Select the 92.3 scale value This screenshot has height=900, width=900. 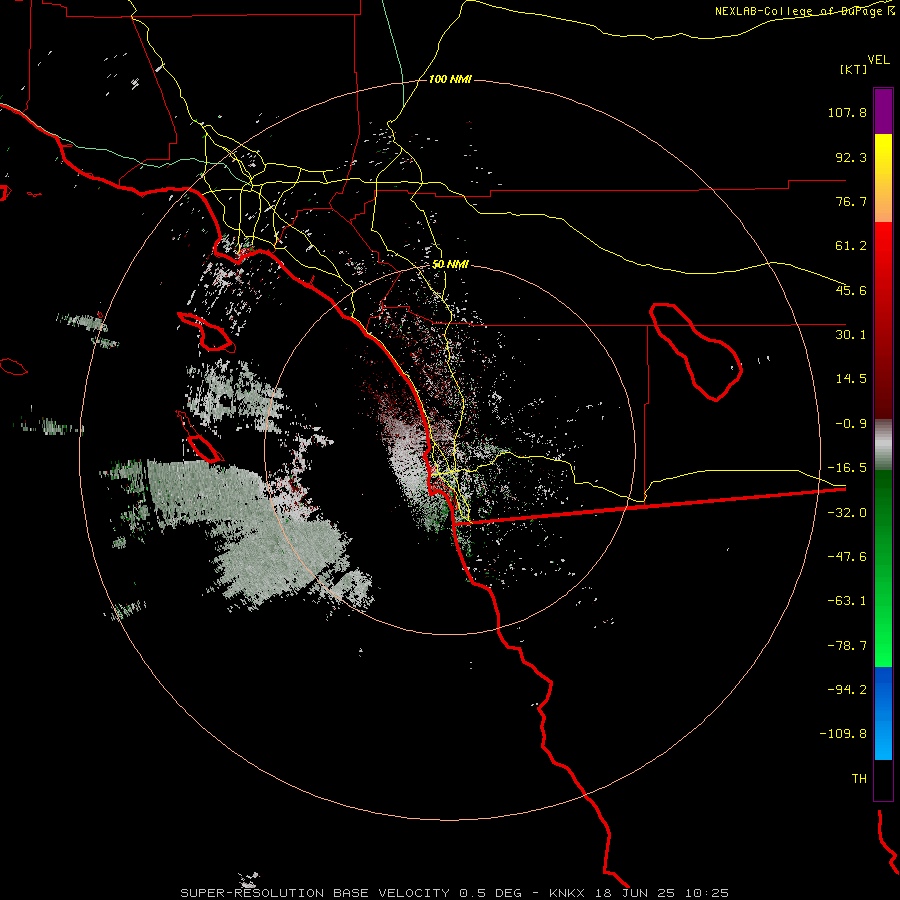(x=851, y=157)
